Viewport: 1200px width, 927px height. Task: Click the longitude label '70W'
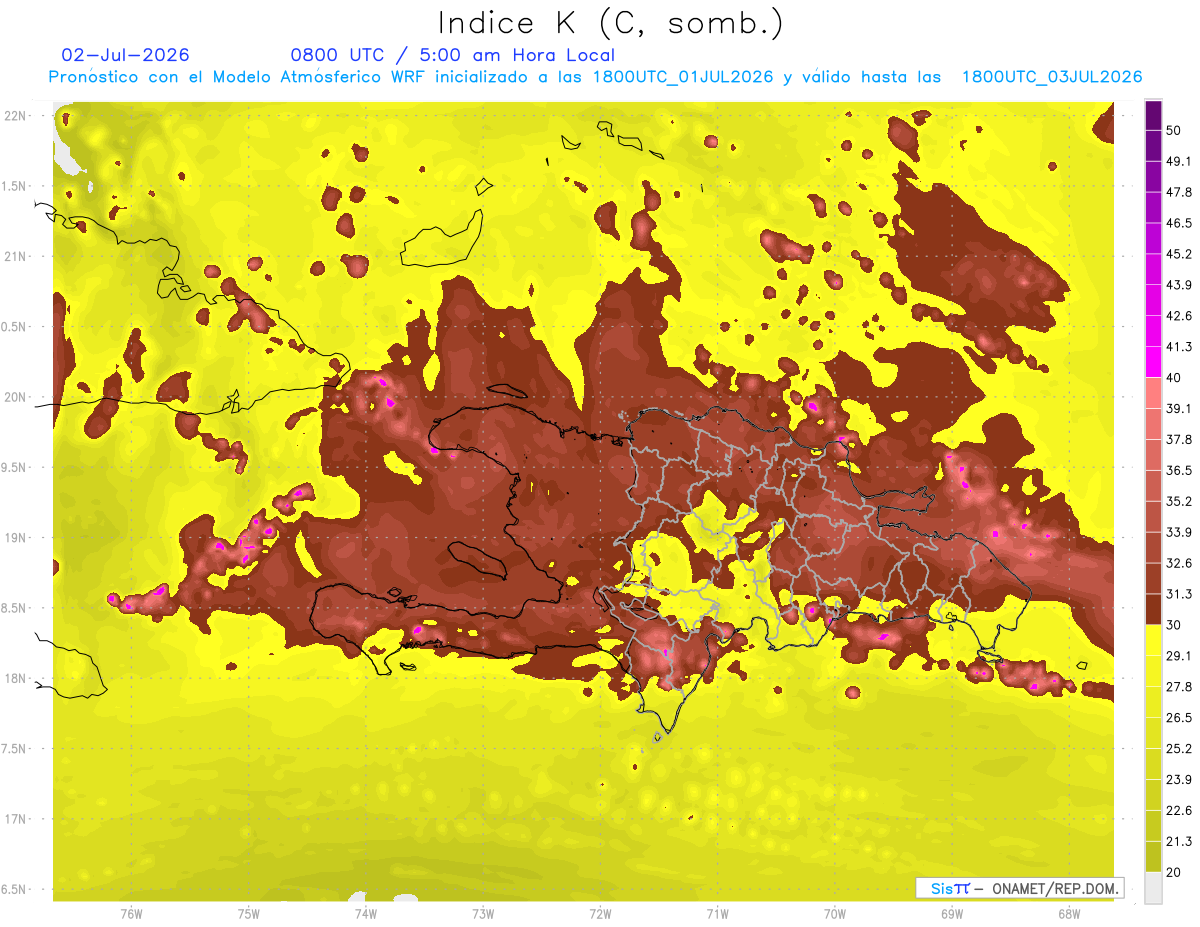click(x=835, y=914)
